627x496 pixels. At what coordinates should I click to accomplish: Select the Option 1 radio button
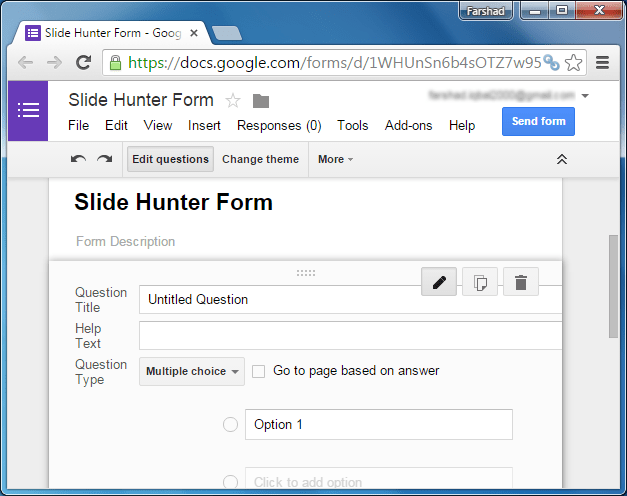230,424
